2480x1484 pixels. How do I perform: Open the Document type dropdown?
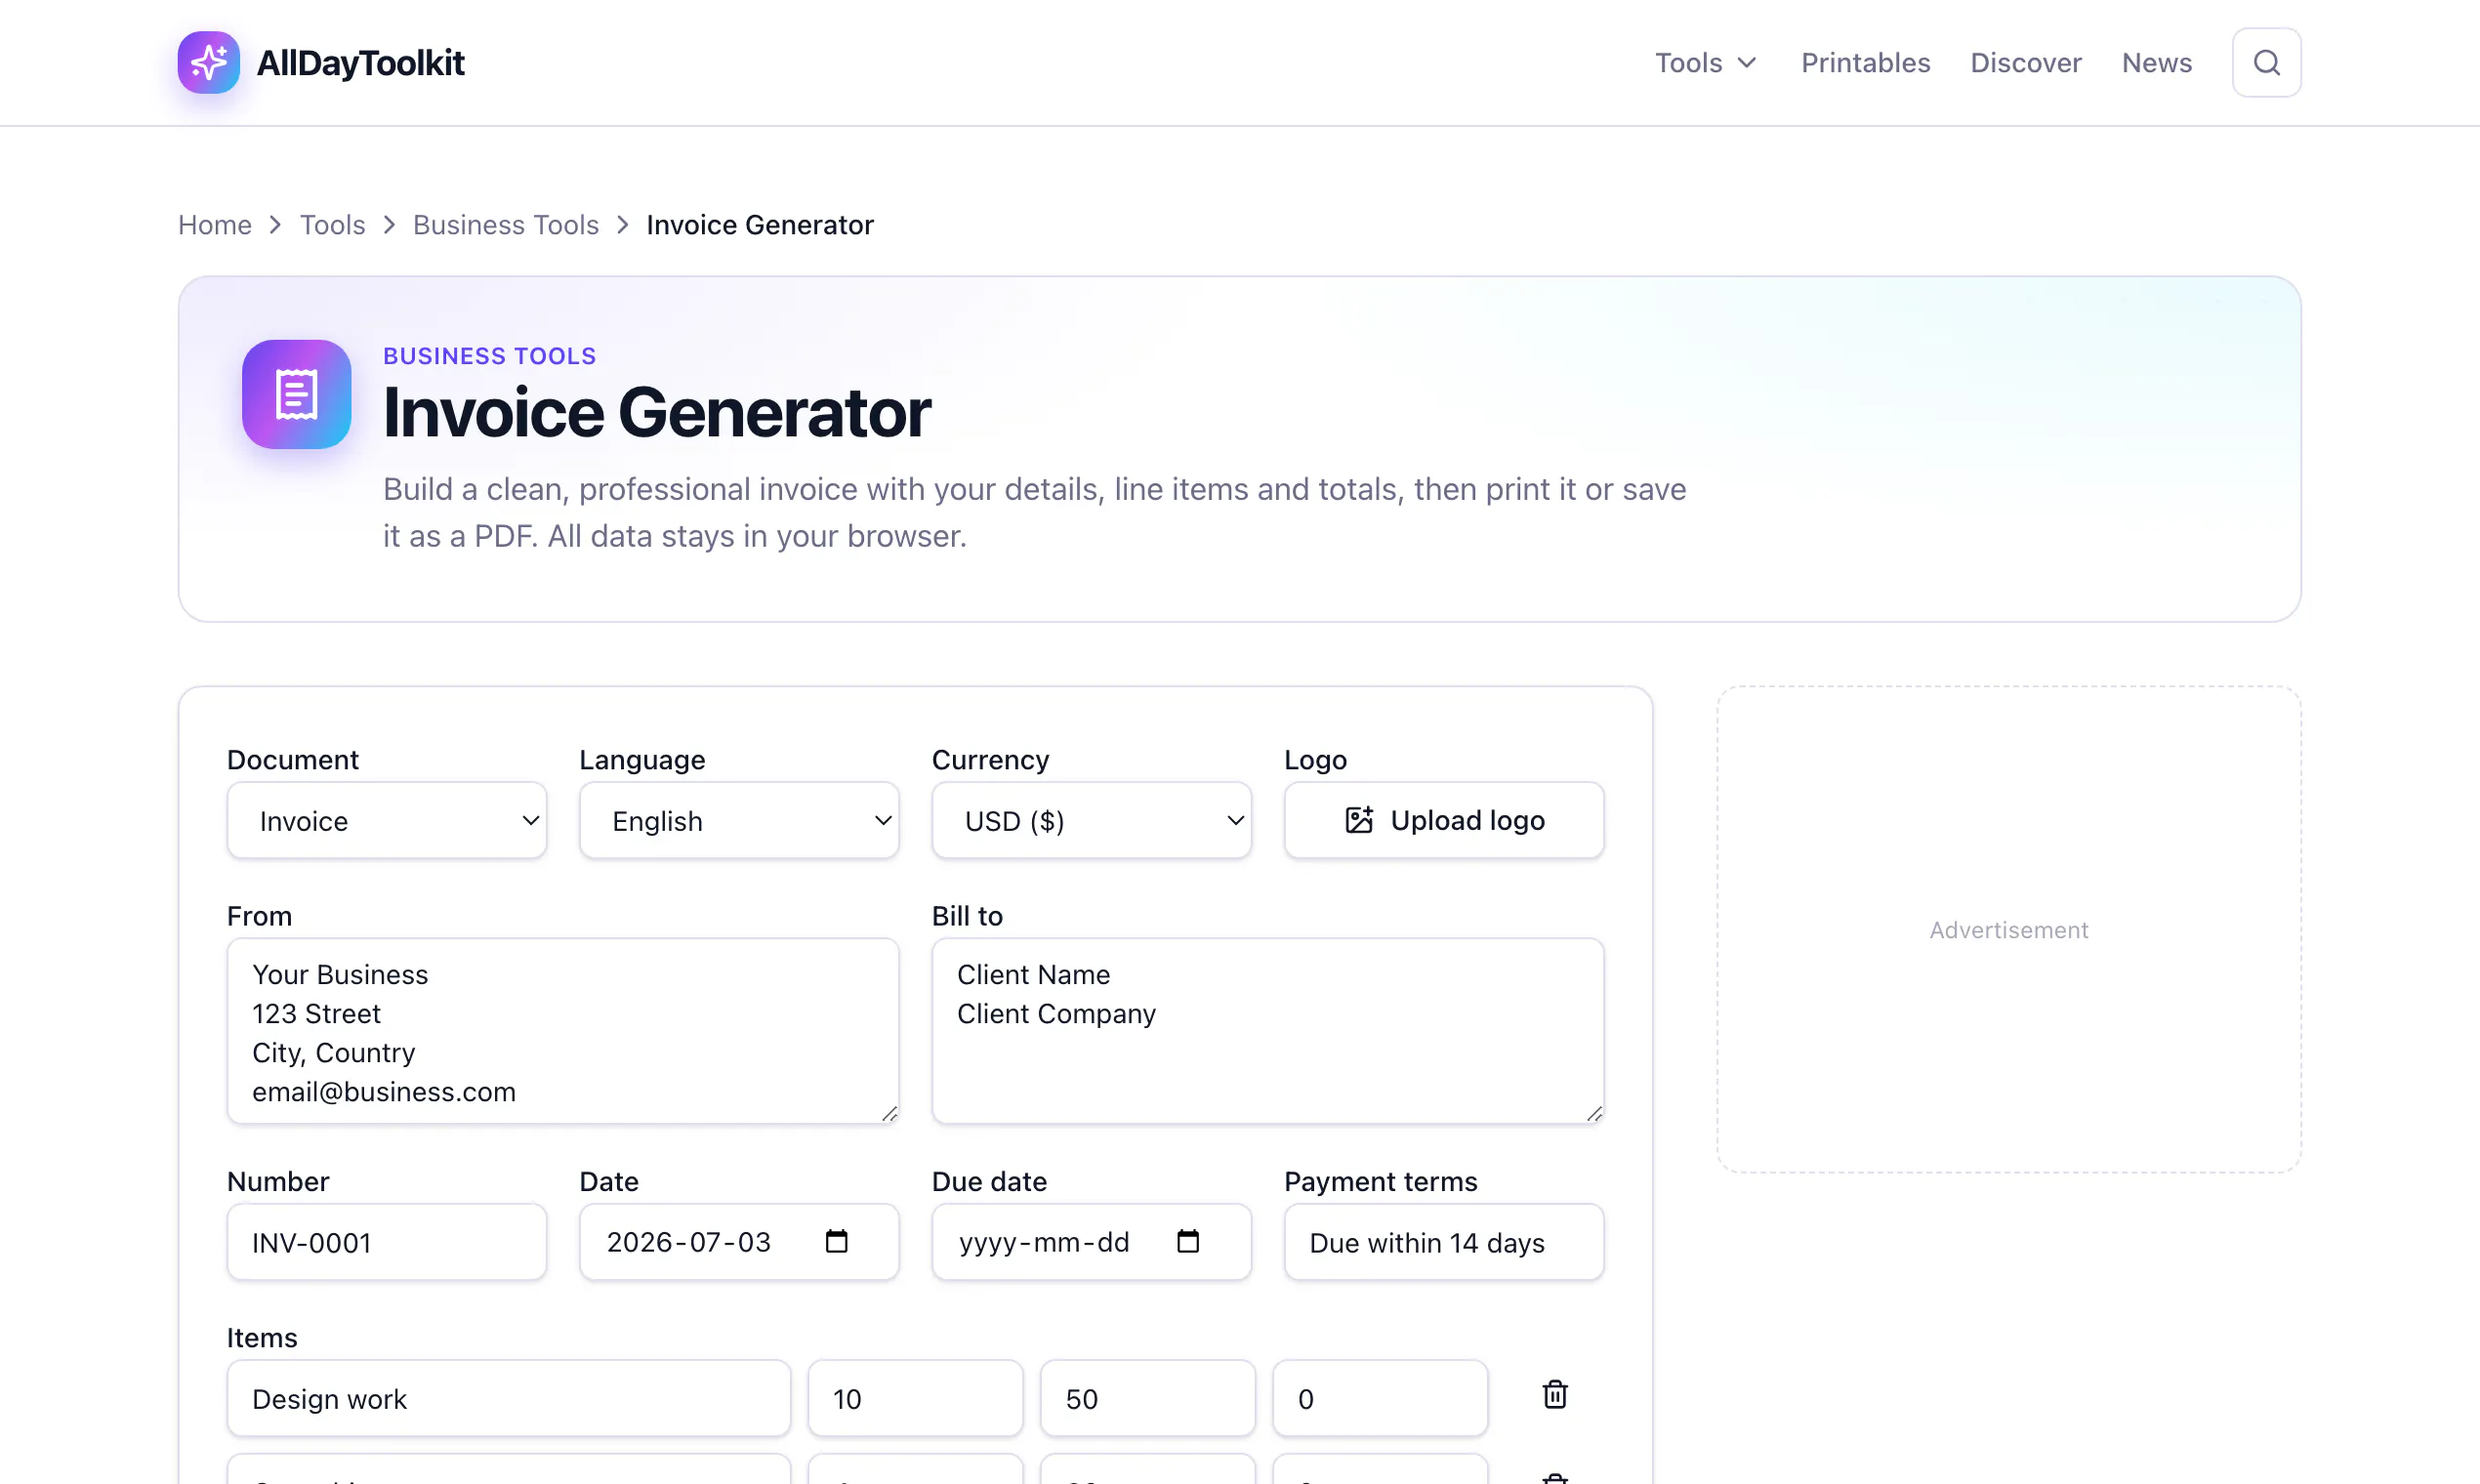pos(387,820)
